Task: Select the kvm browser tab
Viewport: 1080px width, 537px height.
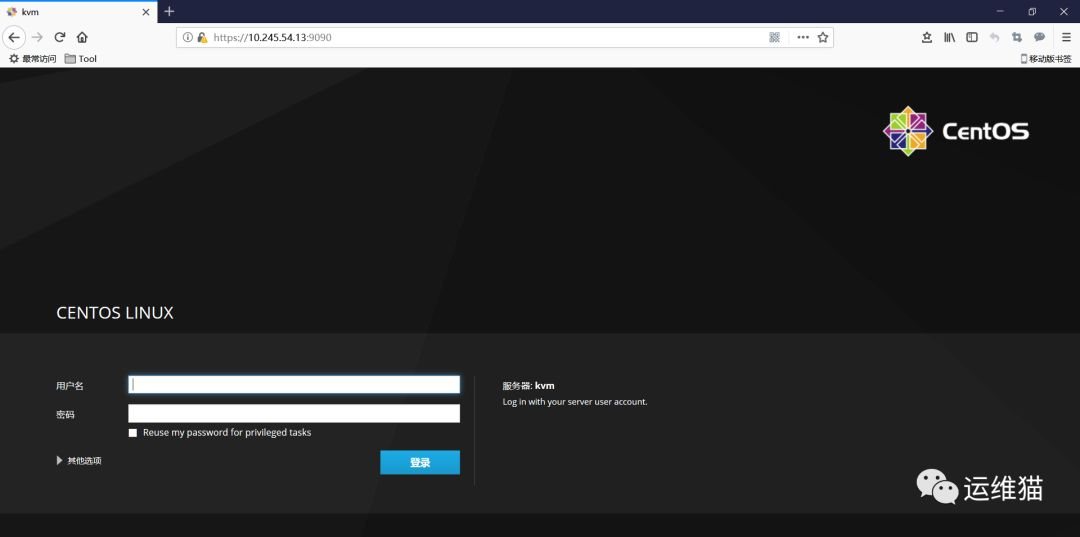Action: point(79,12)
